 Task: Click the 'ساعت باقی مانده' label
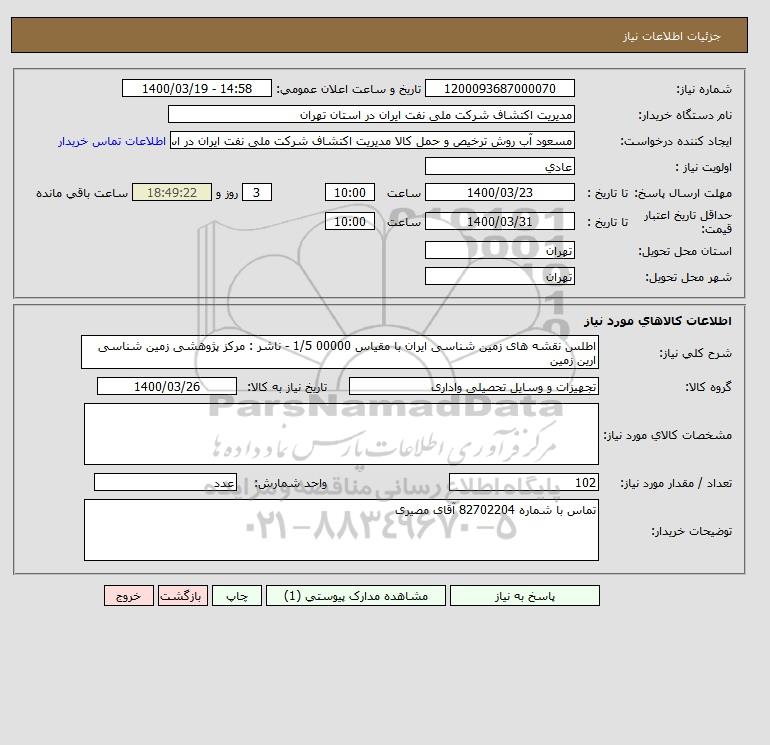point(82,193)
